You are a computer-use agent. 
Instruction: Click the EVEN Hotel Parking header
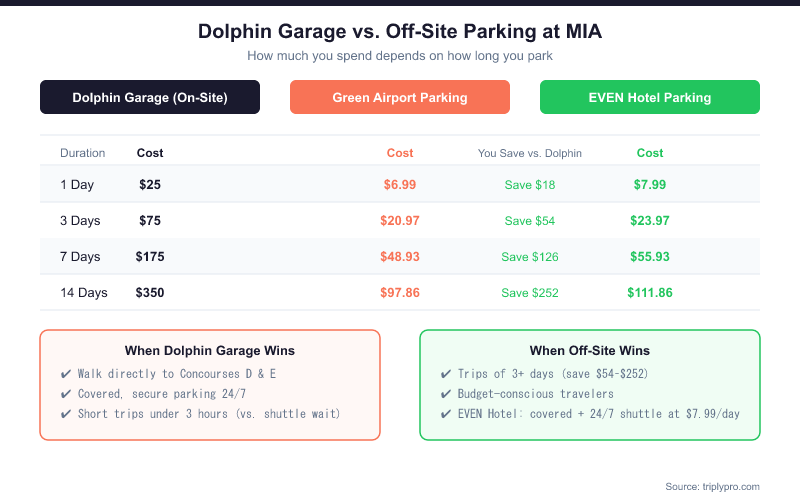click(650, 97)
